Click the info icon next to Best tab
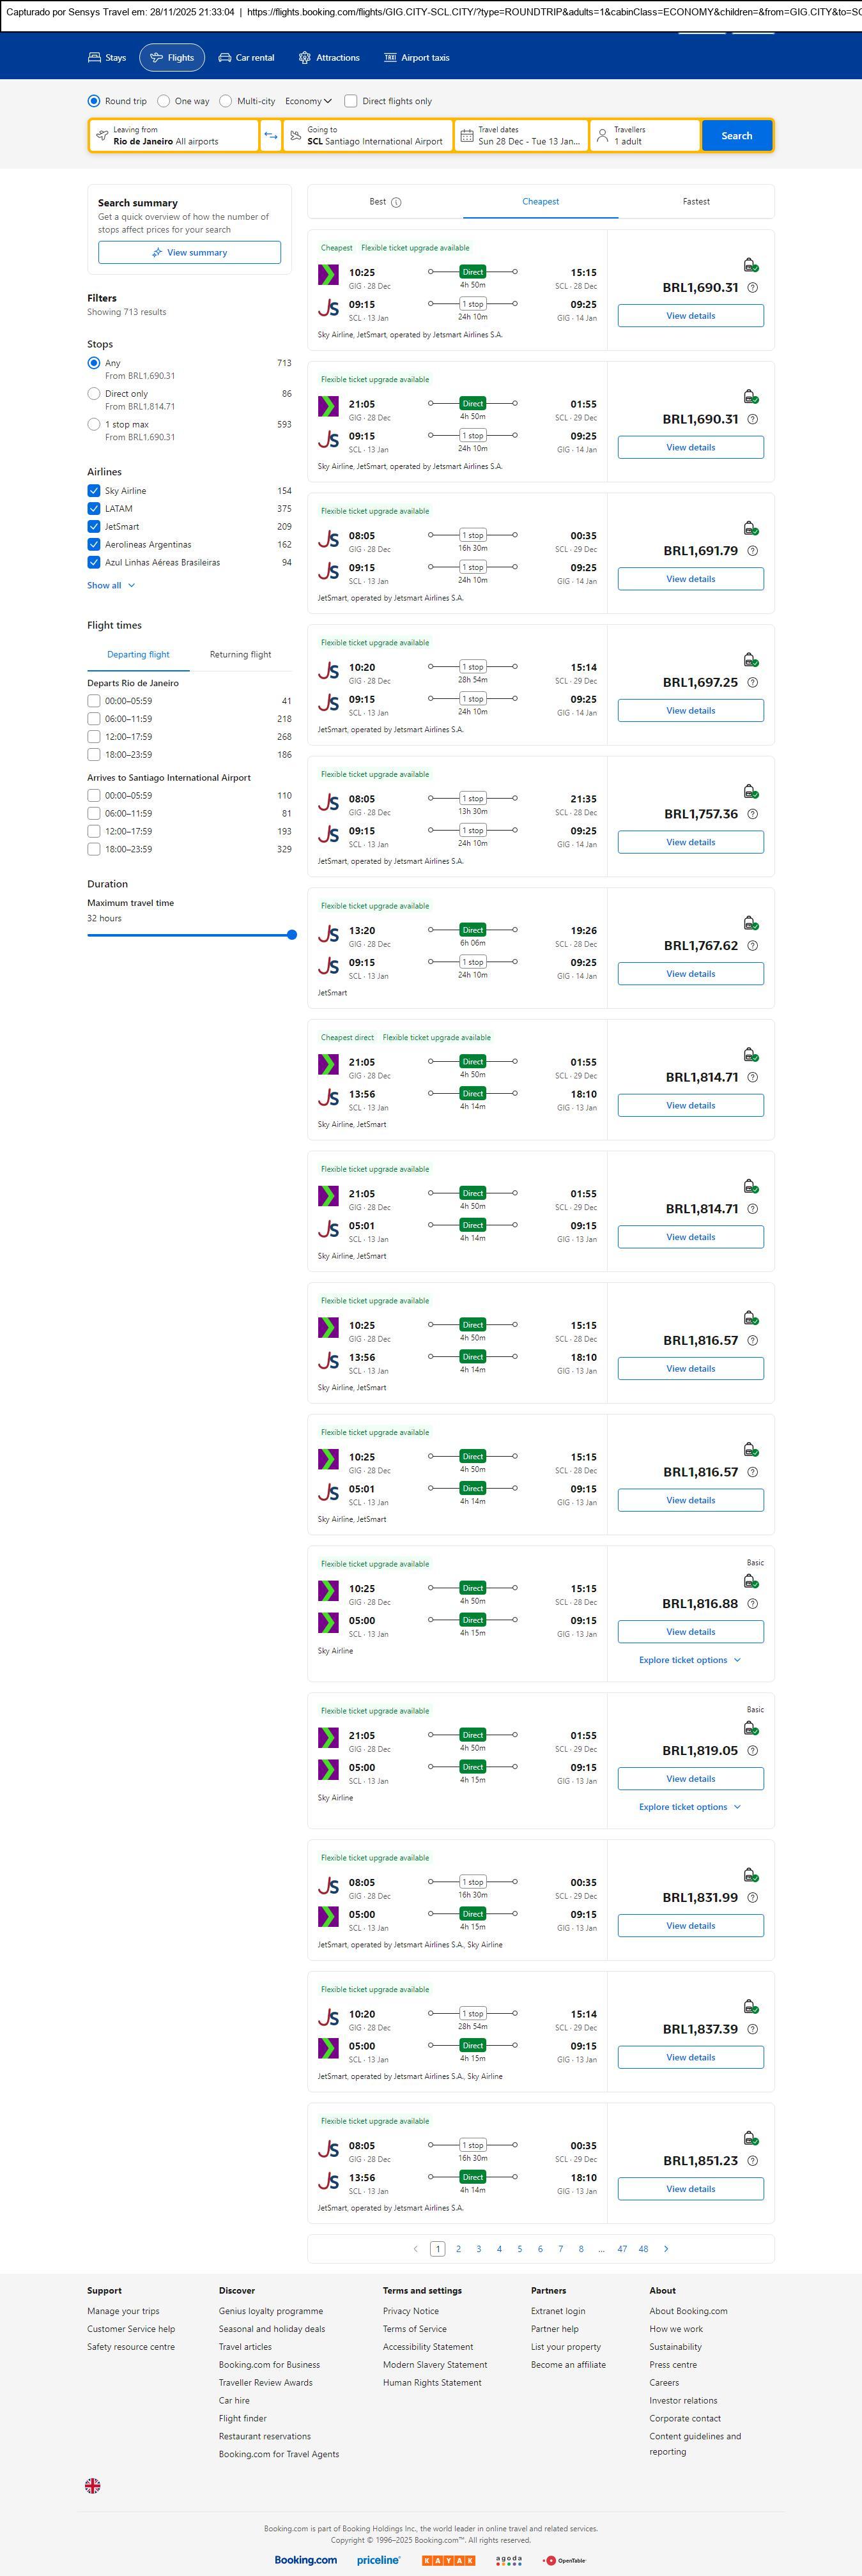 coord(396,203)
